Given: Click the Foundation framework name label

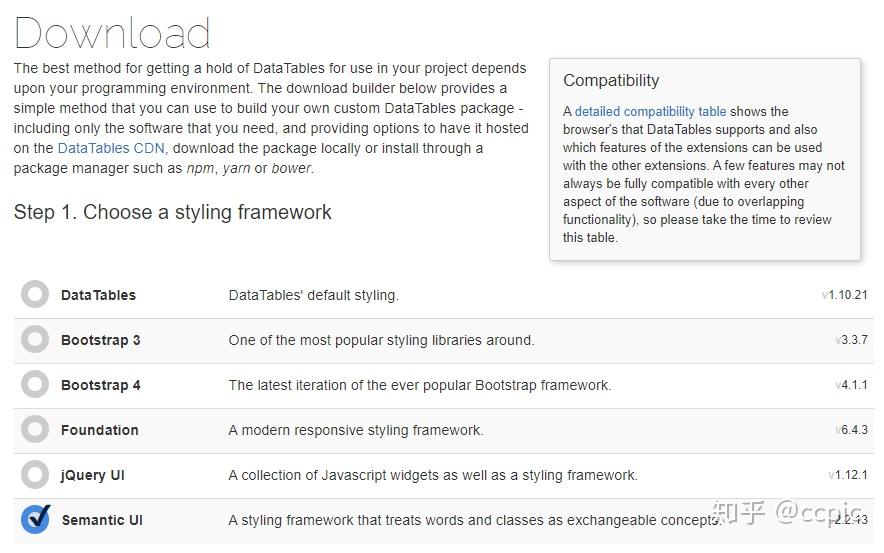Looking at the screenshot, I should click(x=99, y=430).
